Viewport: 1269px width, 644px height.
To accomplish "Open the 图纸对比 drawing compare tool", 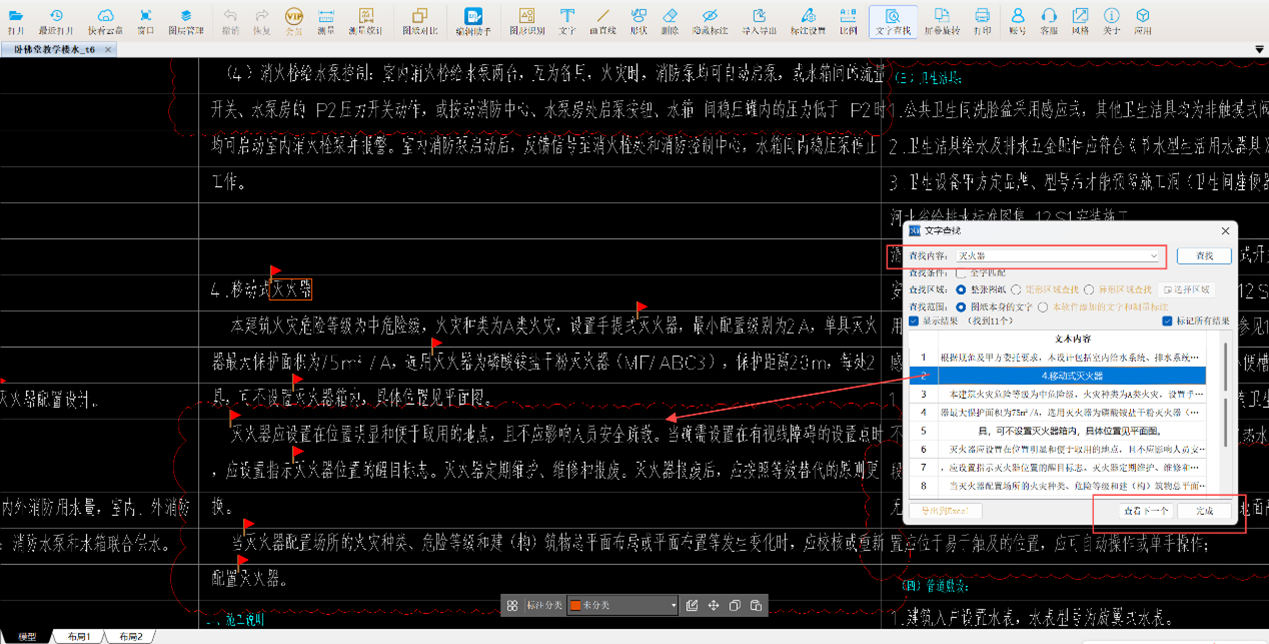I will [420, 20].
